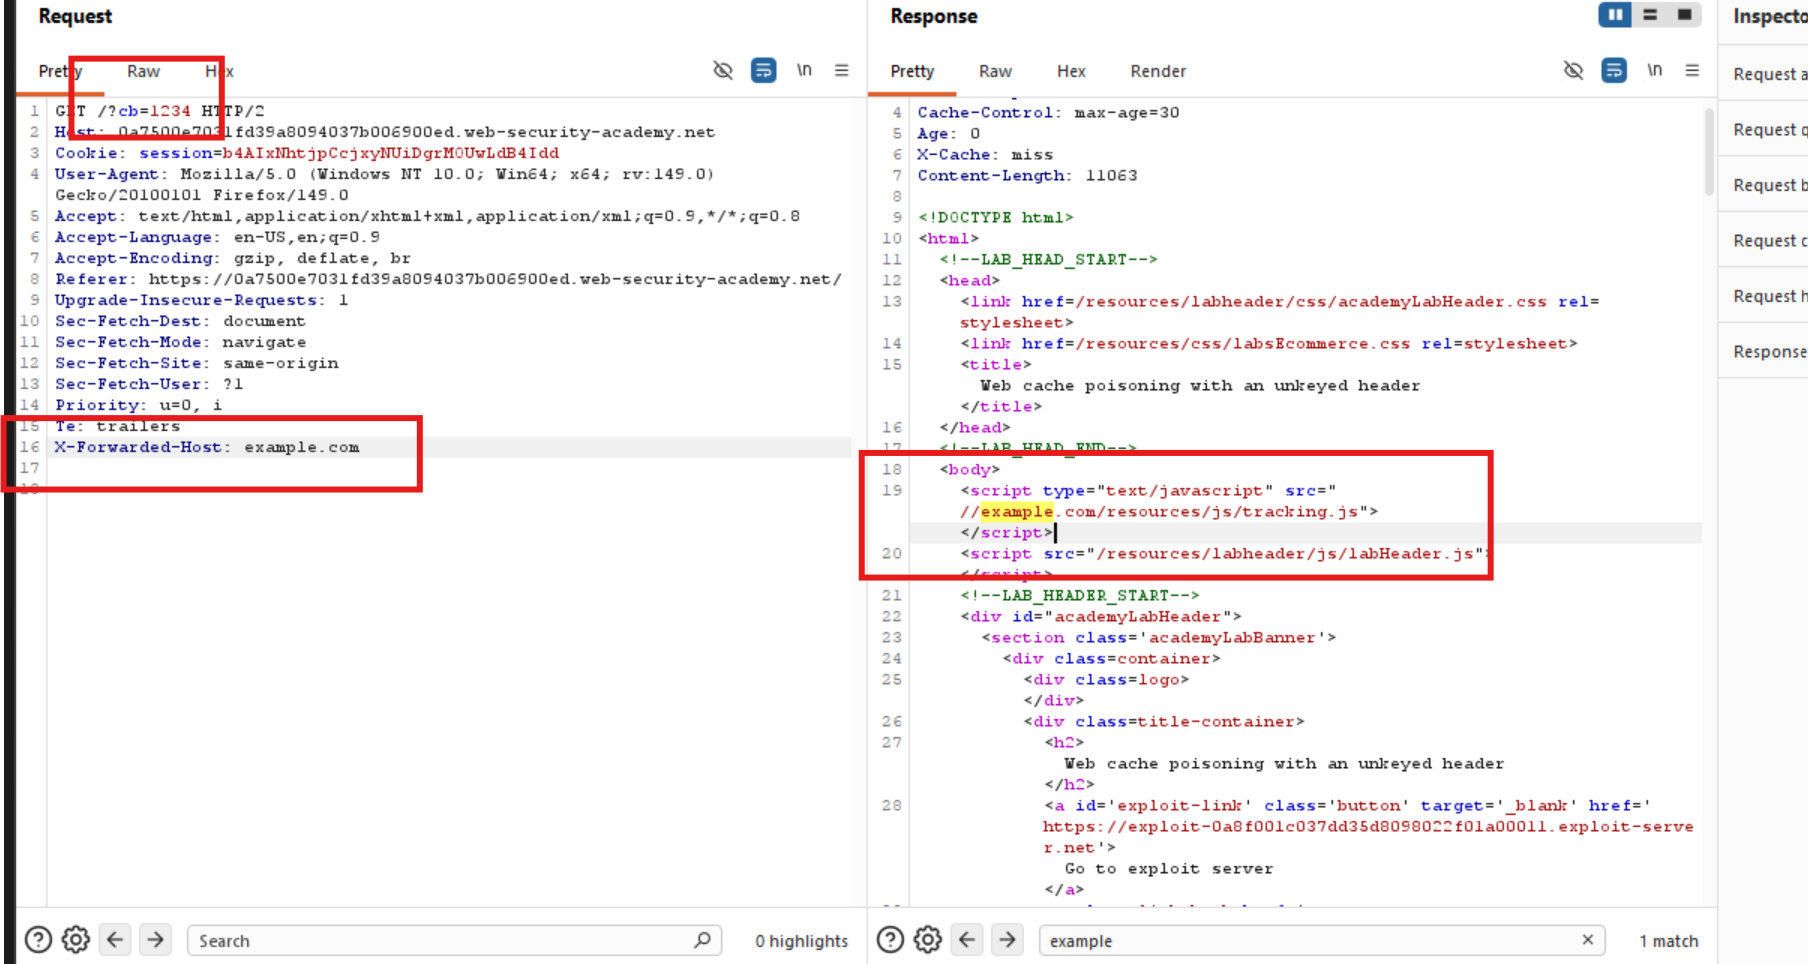
Task: Select the Request Pretty tab
Action: 60,71
